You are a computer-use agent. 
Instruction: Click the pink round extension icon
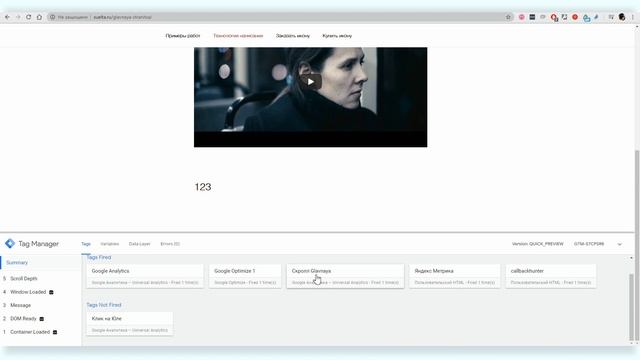522,17
